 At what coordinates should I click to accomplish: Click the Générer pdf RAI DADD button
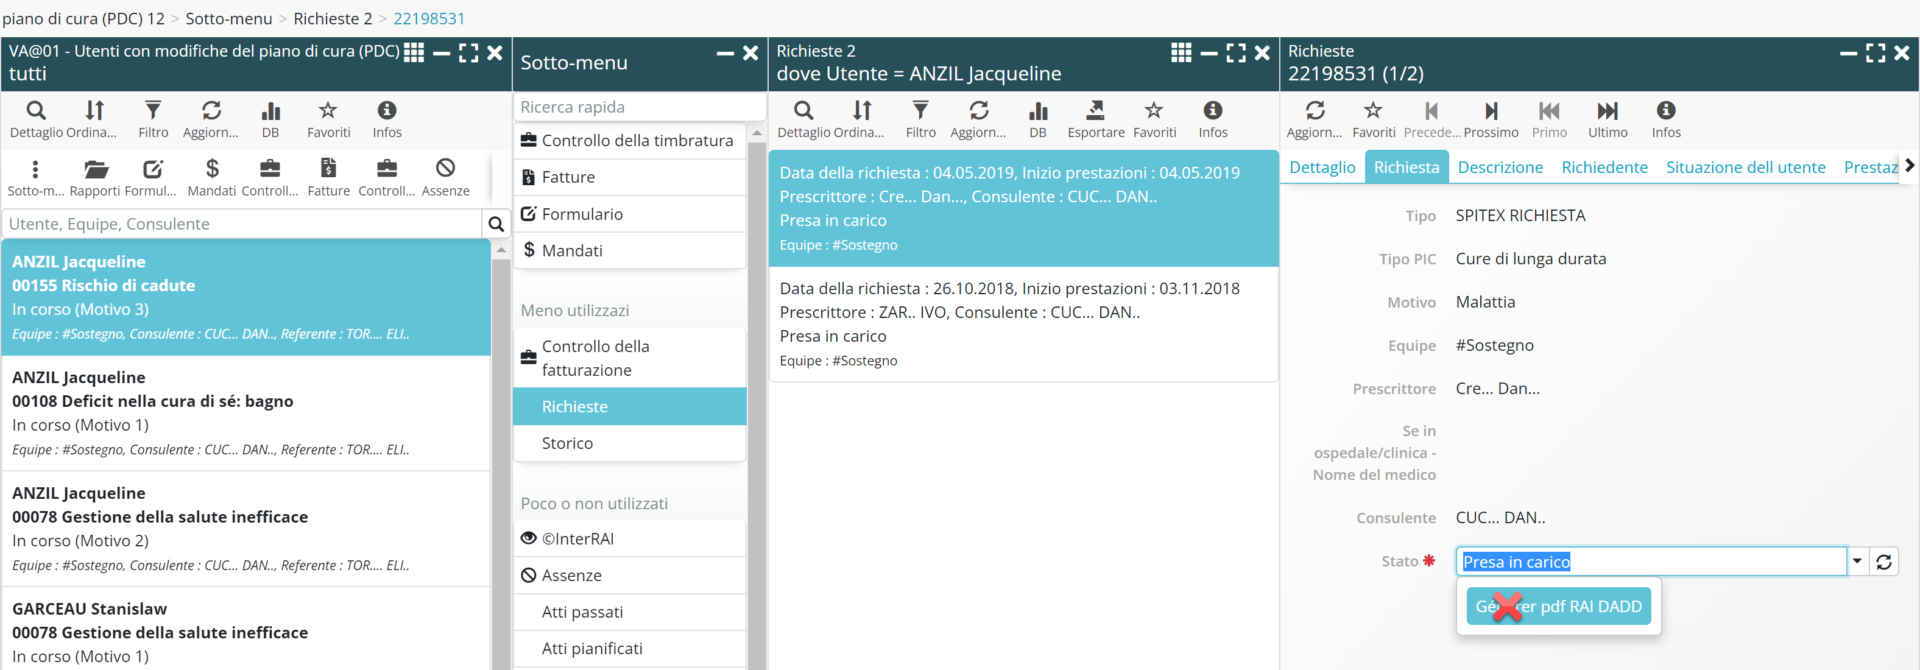(x=1558, y=606)
